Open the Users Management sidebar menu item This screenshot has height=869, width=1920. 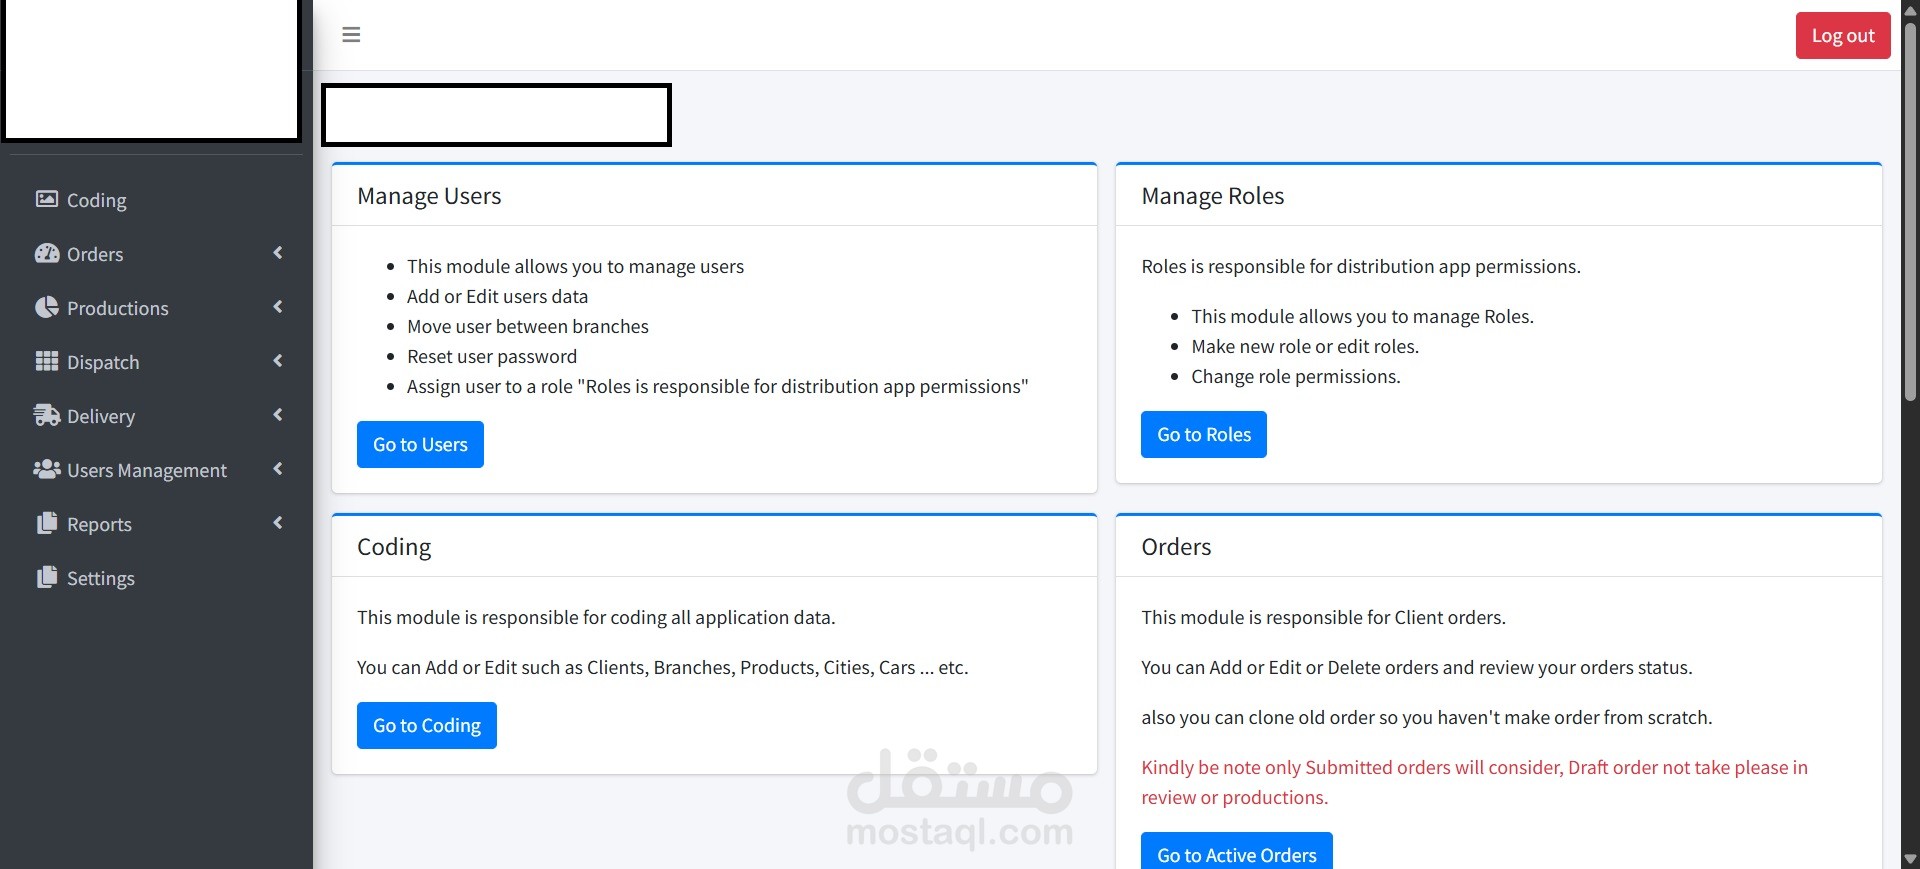coord(156,470)
